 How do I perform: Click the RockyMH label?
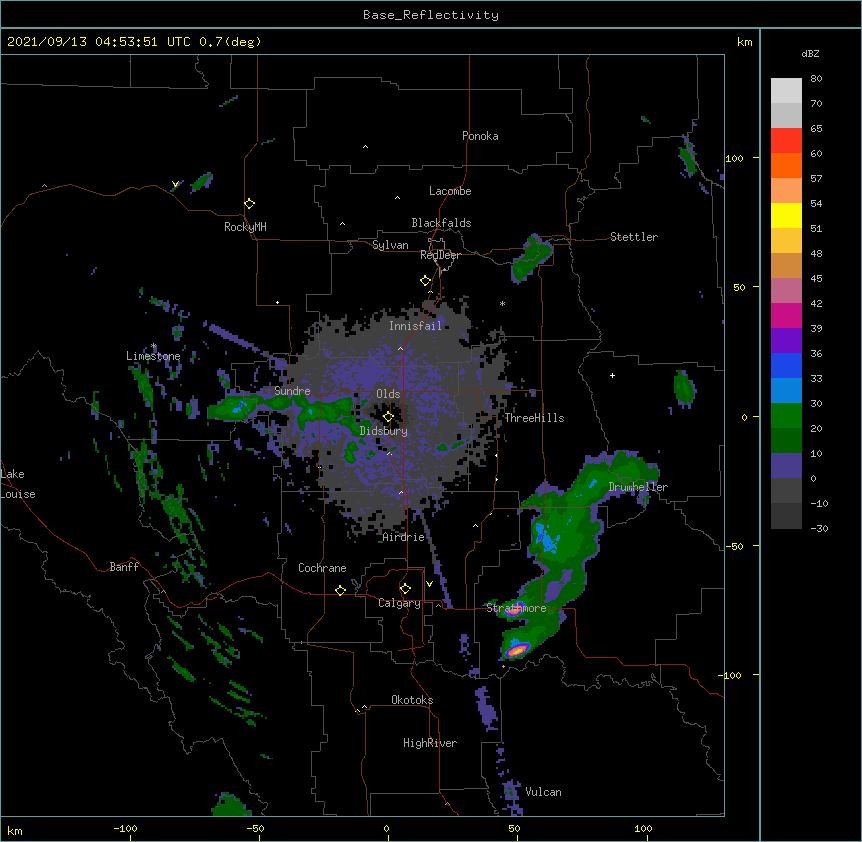pos(245,227)
